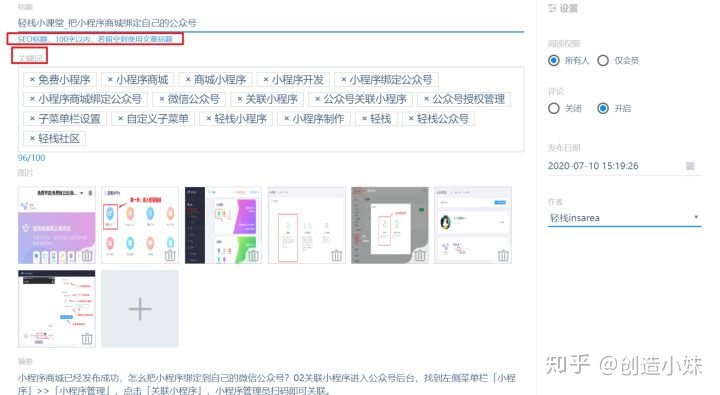Click the 设置 settings icon
Viewport: 720px width, 395px height.
click(552, 8)
